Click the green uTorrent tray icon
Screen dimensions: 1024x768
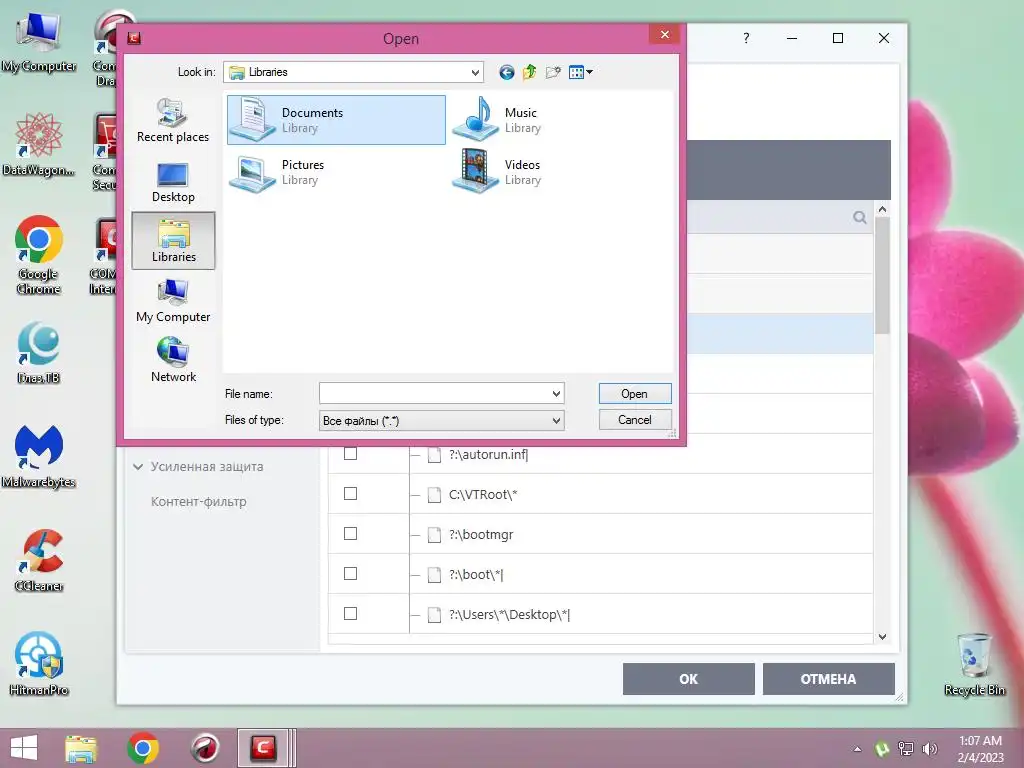click(882, 749)
